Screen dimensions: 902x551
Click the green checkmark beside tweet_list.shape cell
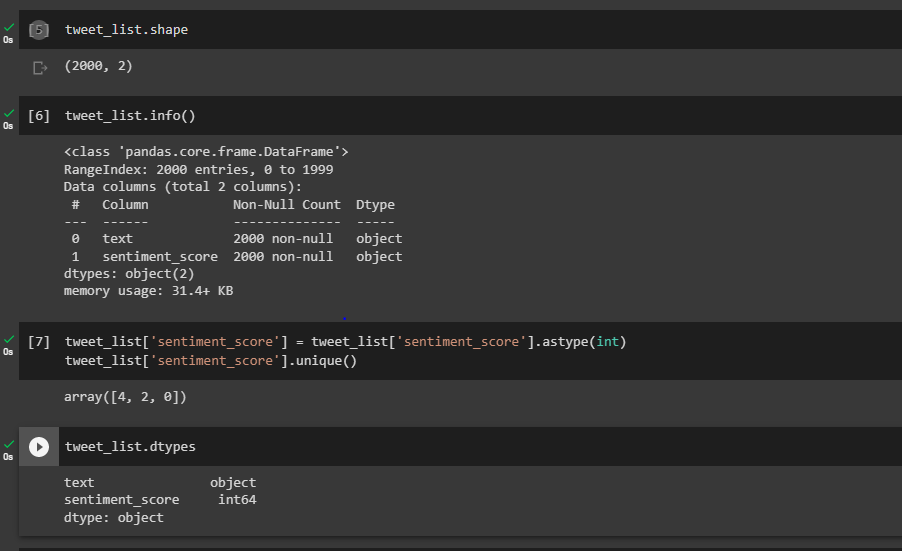coord(9,27)
